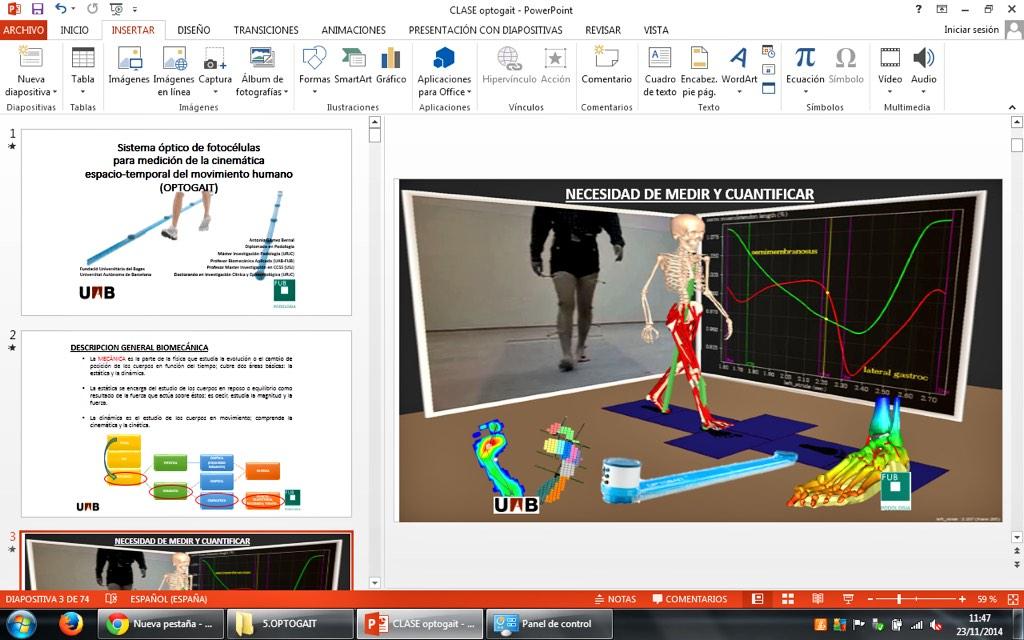Viewport: 1024px width, 640px height.
Task: Switch to the ANIMACIONES ribbon tab
Action: click(x=352, y=29)
